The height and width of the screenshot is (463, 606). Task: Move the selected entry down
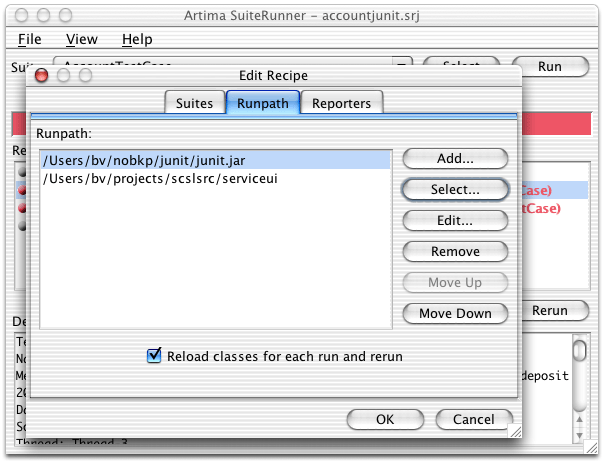(455, 313)
